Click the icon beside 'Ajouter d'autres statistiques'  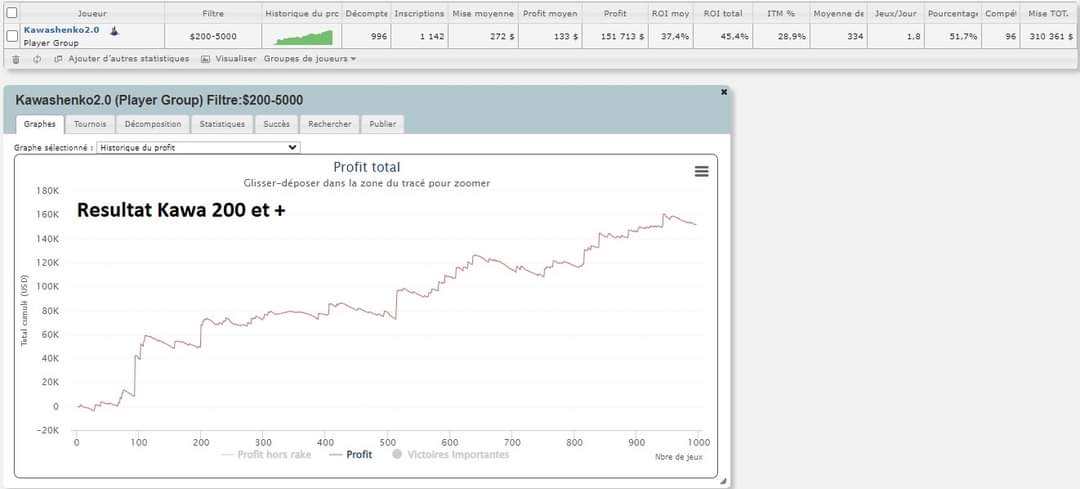click(x=58, y=59)
